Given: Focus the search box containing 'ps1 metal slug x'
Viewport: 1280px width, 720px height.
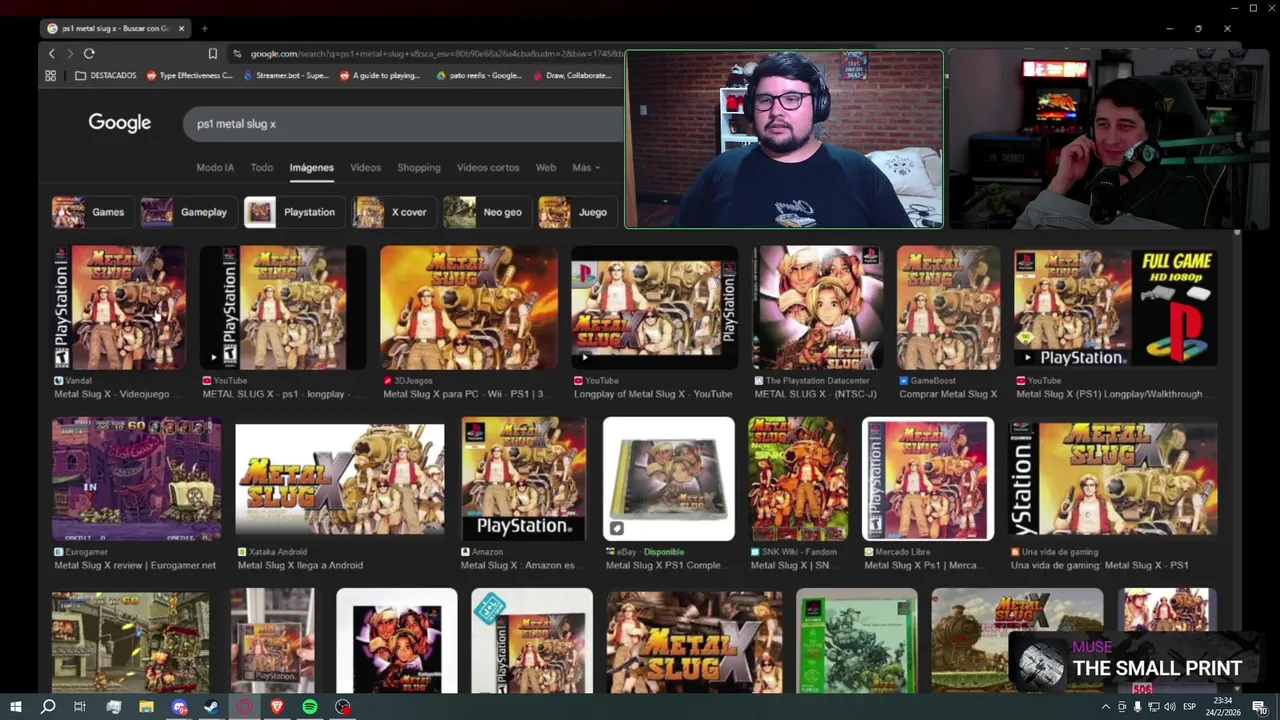Looking at the screenshot, I should 403,124.
